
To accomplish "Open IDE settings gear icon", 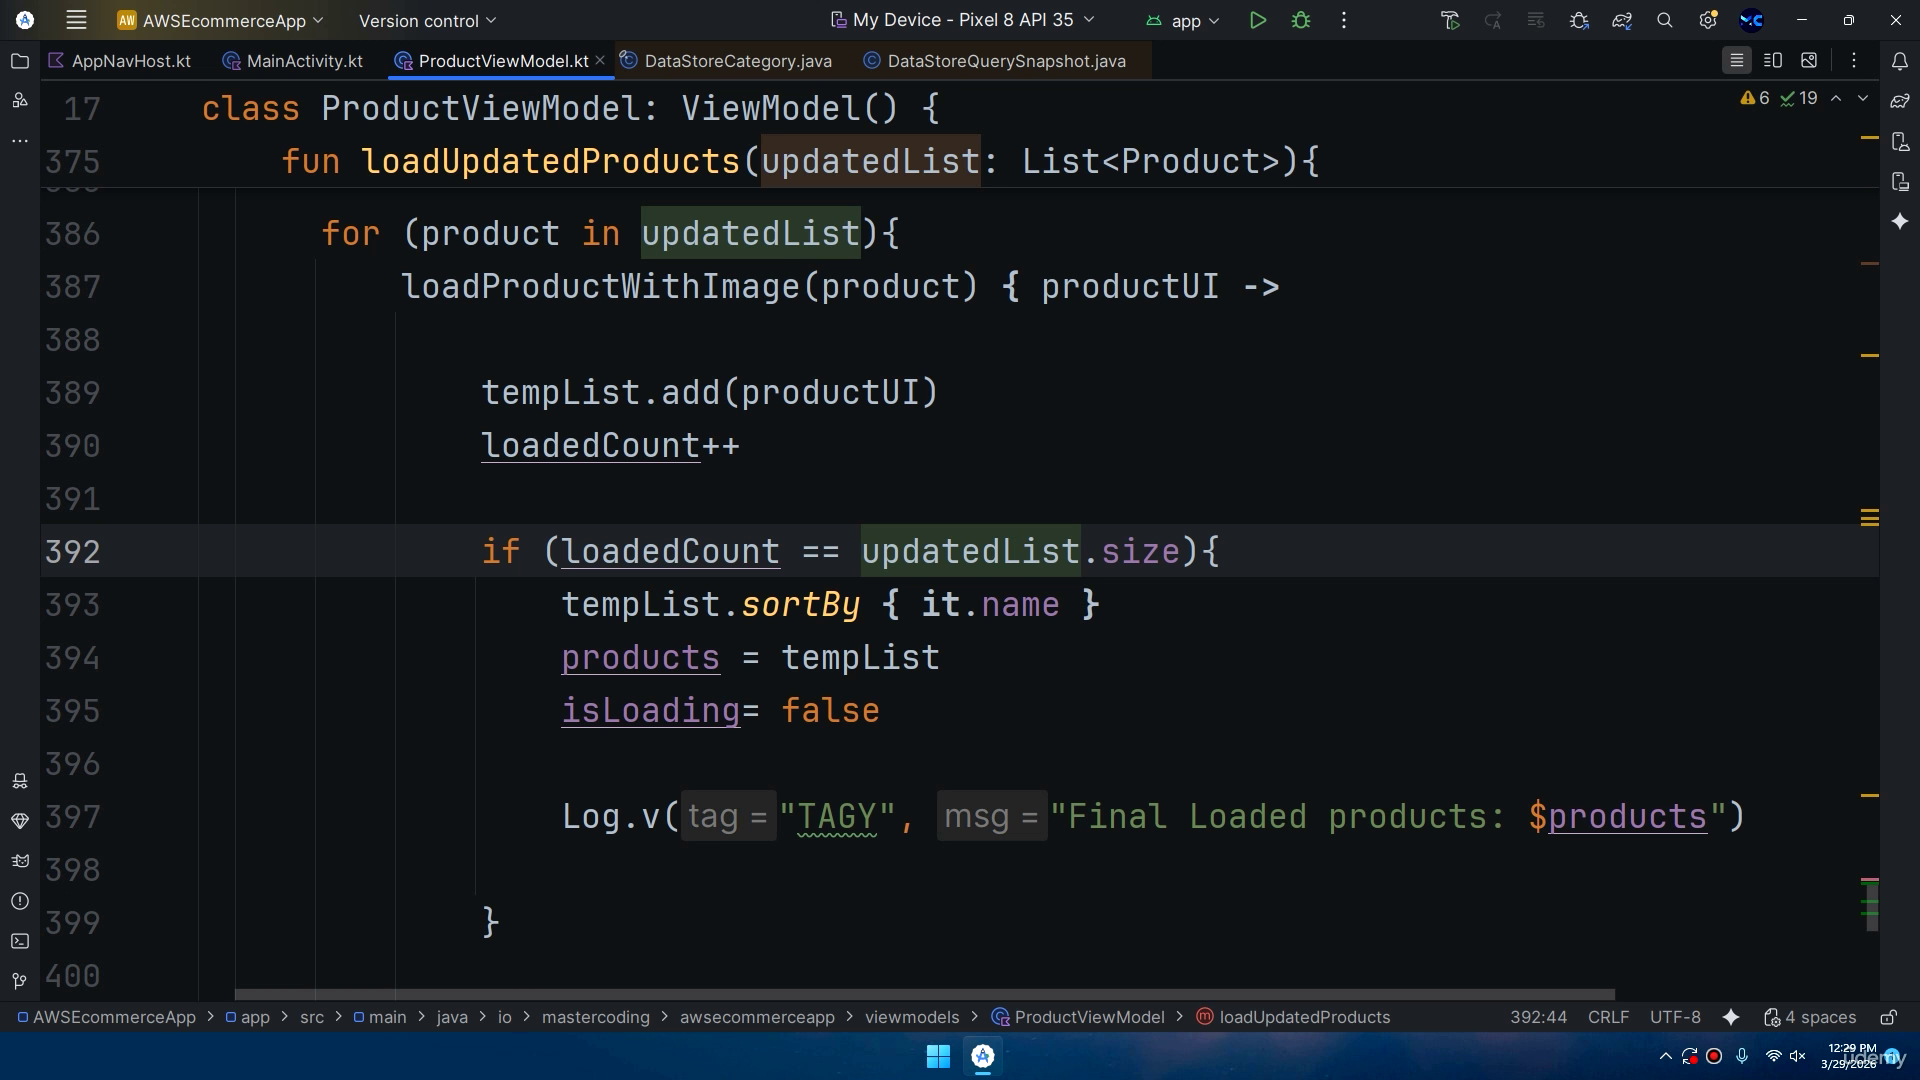I will (1708, 20).
